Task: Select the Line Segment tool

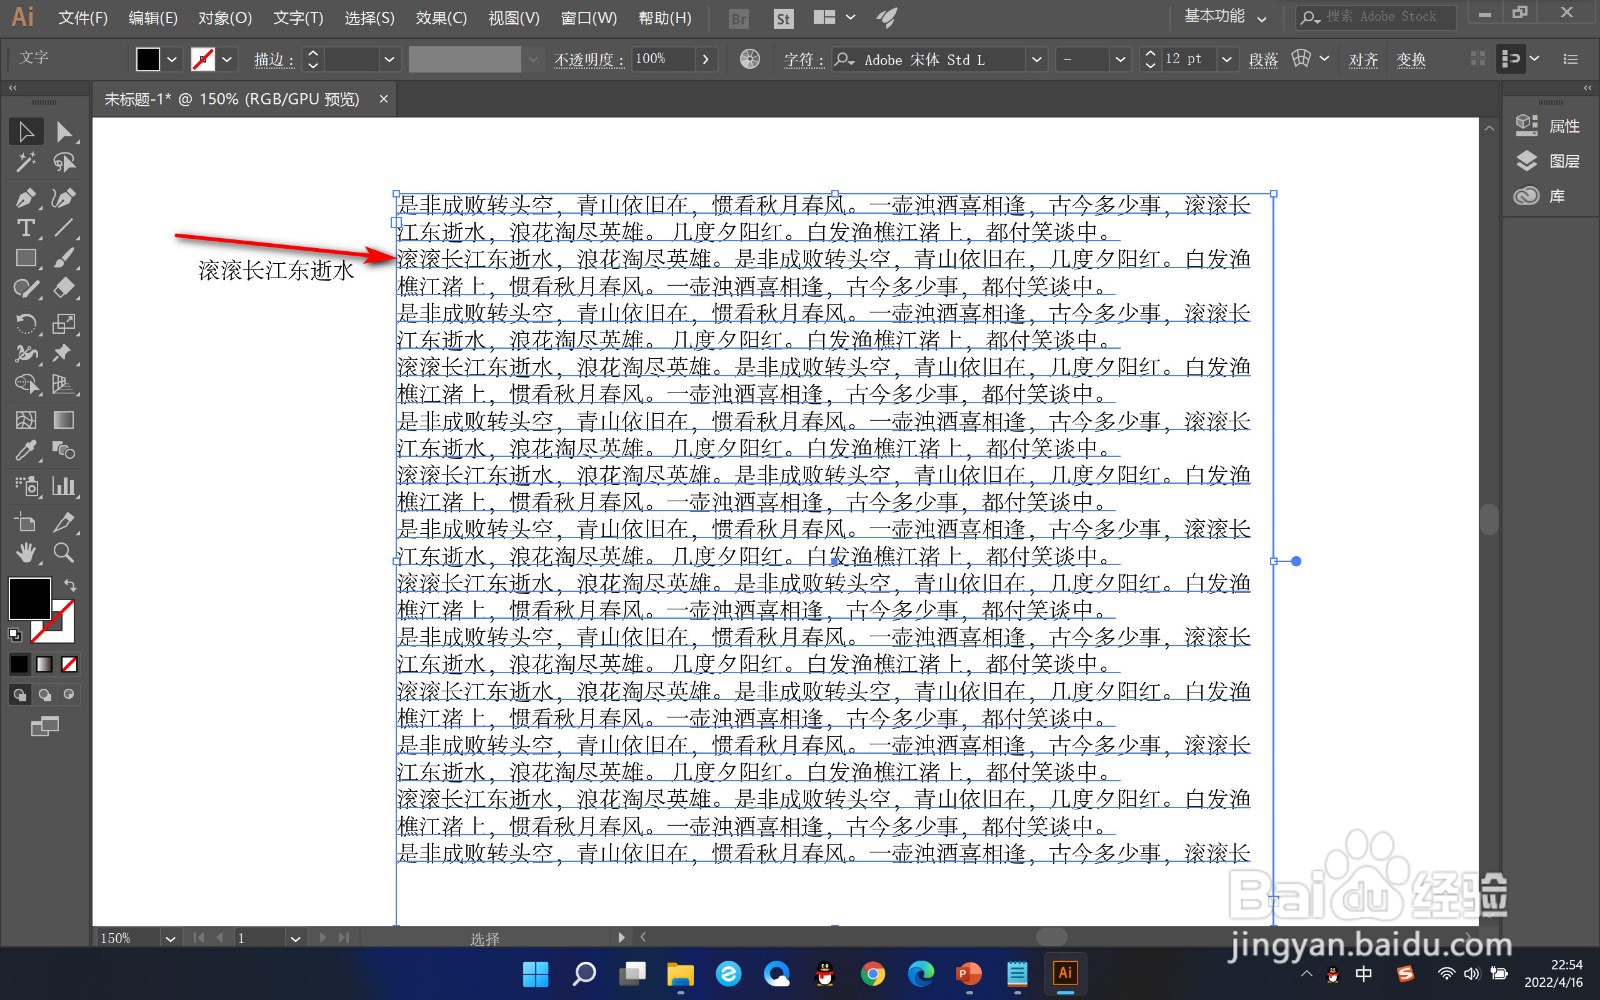Action: pyautogui.click(x=64, y=228)
